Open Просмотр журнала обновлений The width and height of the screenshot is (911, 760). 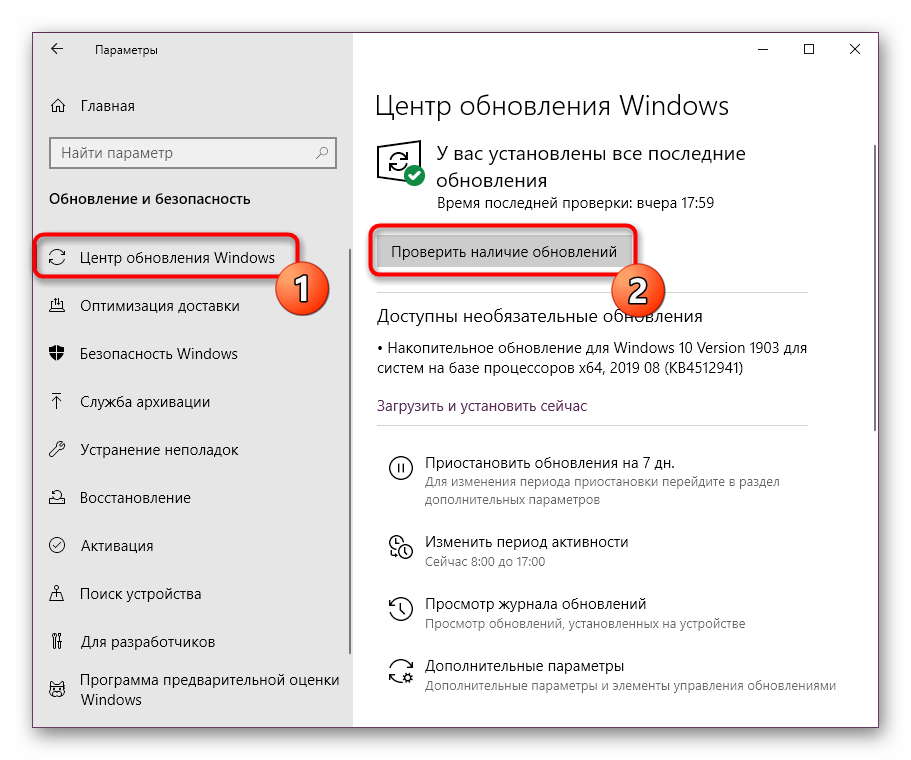pos(535,604)
